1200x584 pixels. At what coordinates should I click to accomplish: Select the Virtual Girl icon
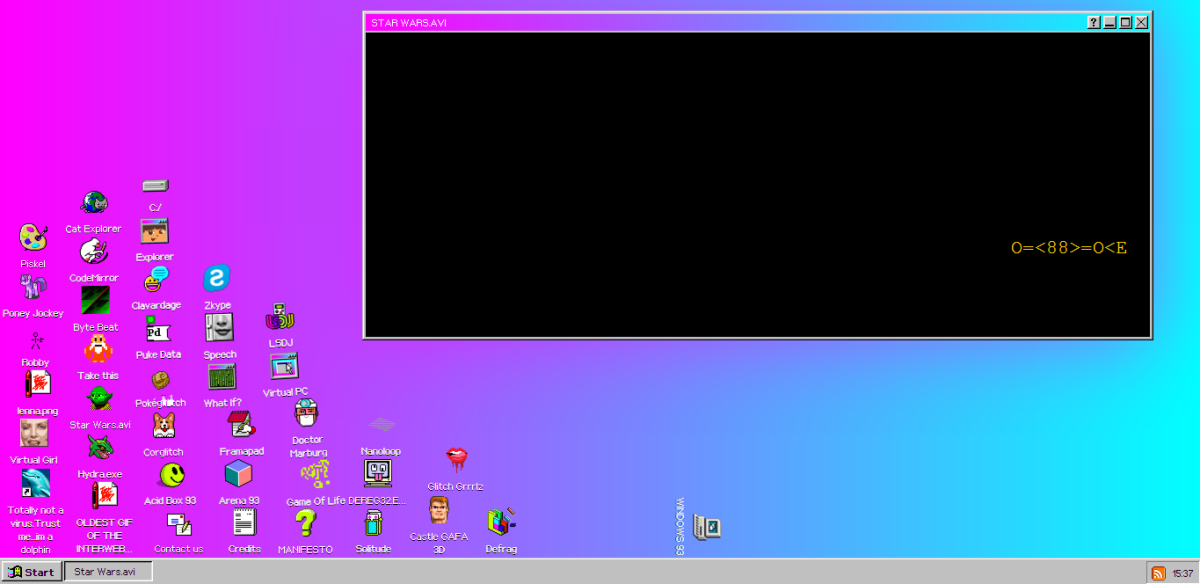[34, 433]
